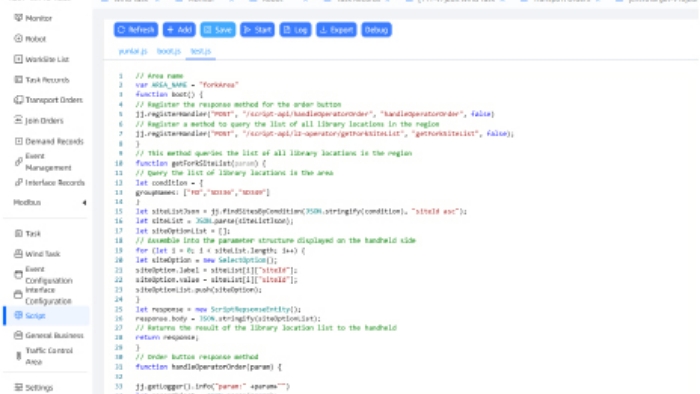700x394 pixels.
Task: Click the "// Area name" comment line
Action: (x=159, y=76)
